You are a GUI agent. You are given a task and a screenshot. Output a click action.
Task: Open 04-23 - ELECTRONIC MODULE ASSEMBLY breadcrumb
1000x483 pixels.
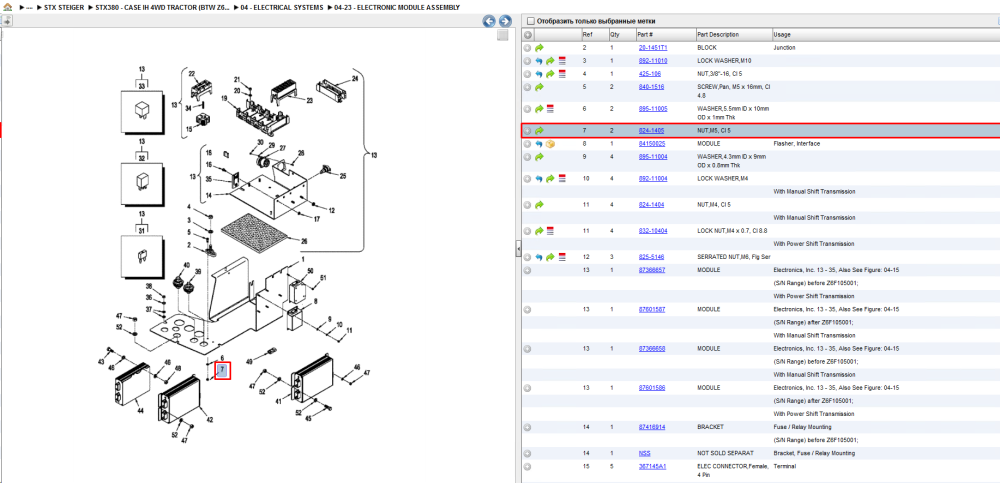click(x=397, y=7)
